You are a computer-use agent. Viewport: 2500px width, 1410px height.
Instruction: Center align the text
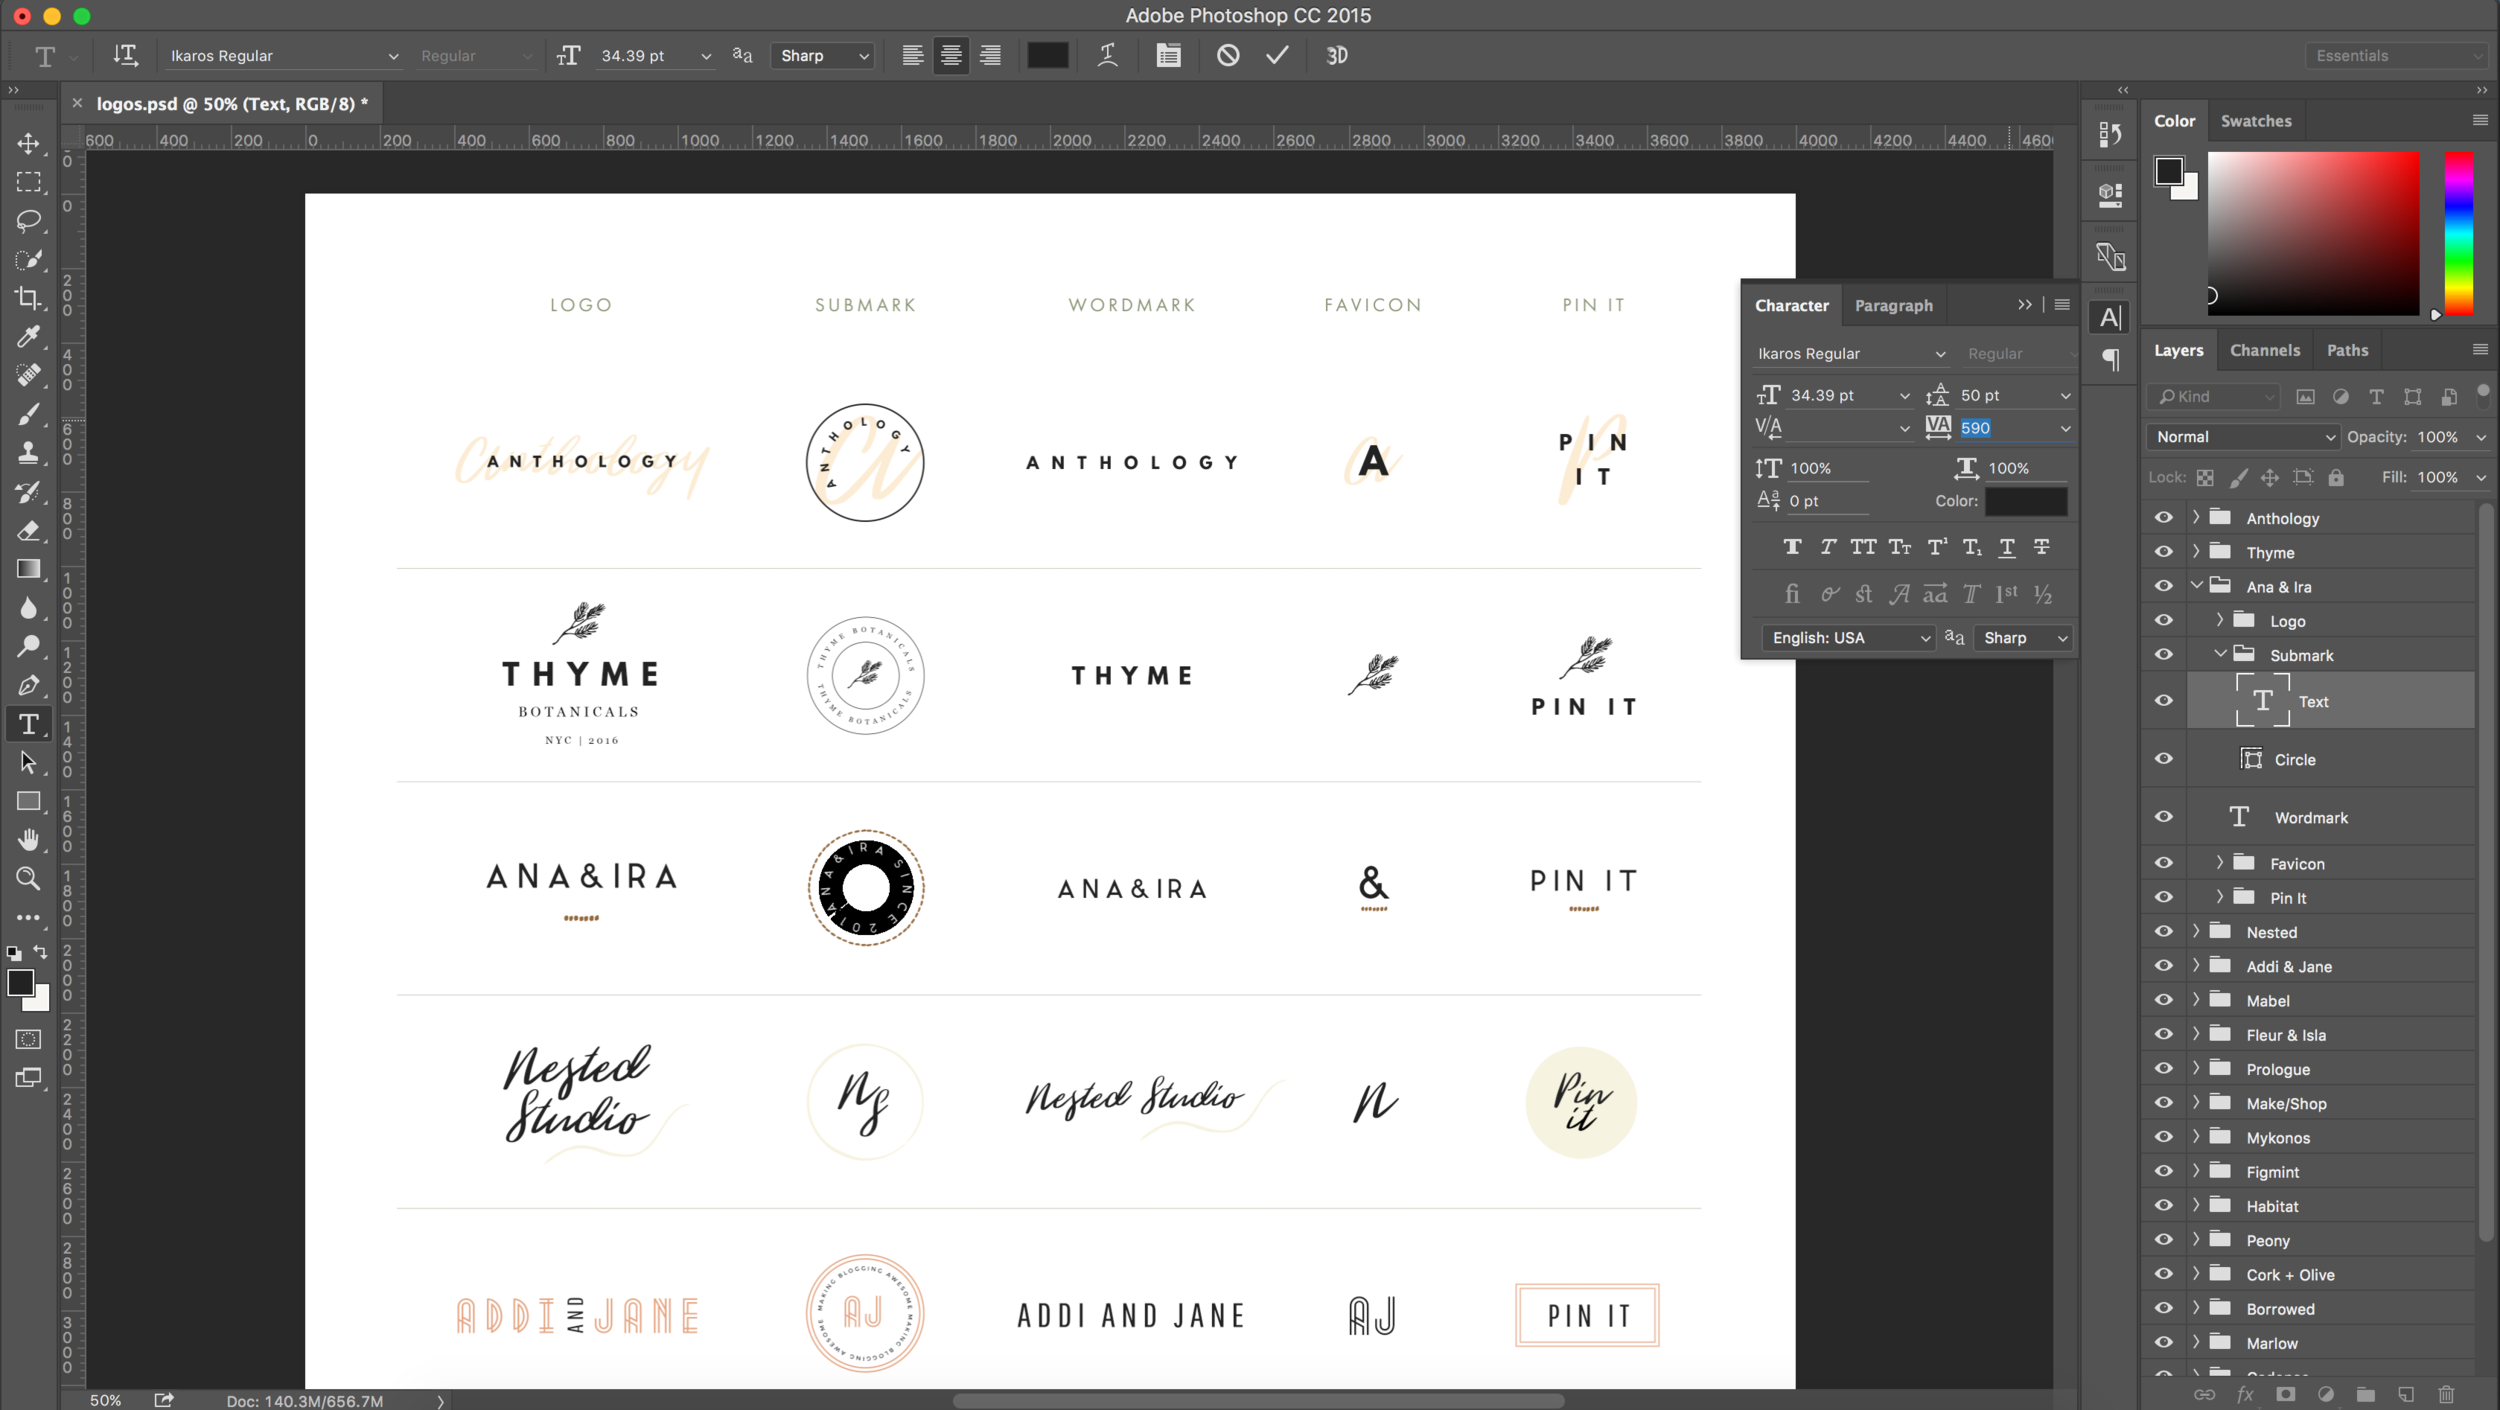(951, 55)
